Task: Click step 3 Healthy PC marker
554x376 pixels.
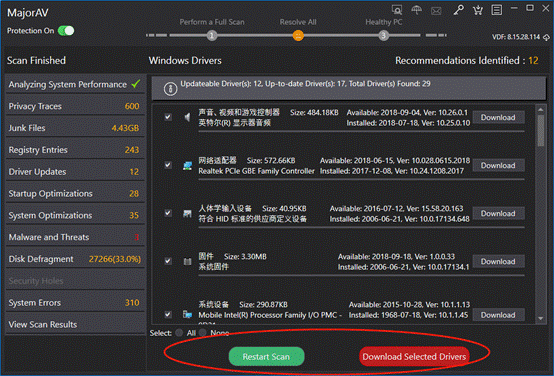Action: [x=383, y=35]
